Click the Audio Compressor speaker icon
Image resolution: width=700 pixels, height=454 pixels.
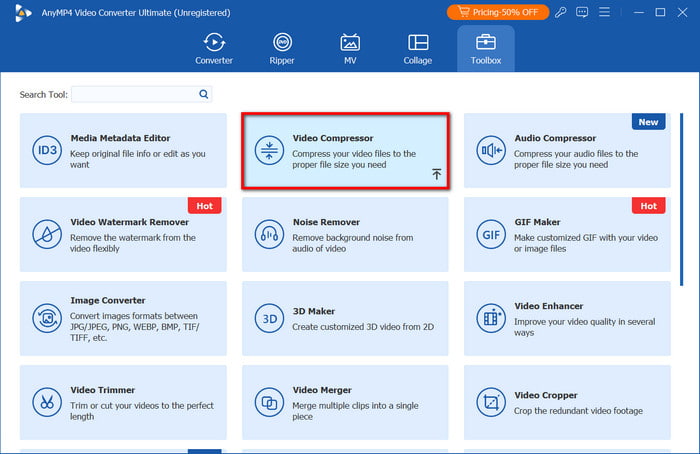[x=491, y=150]
